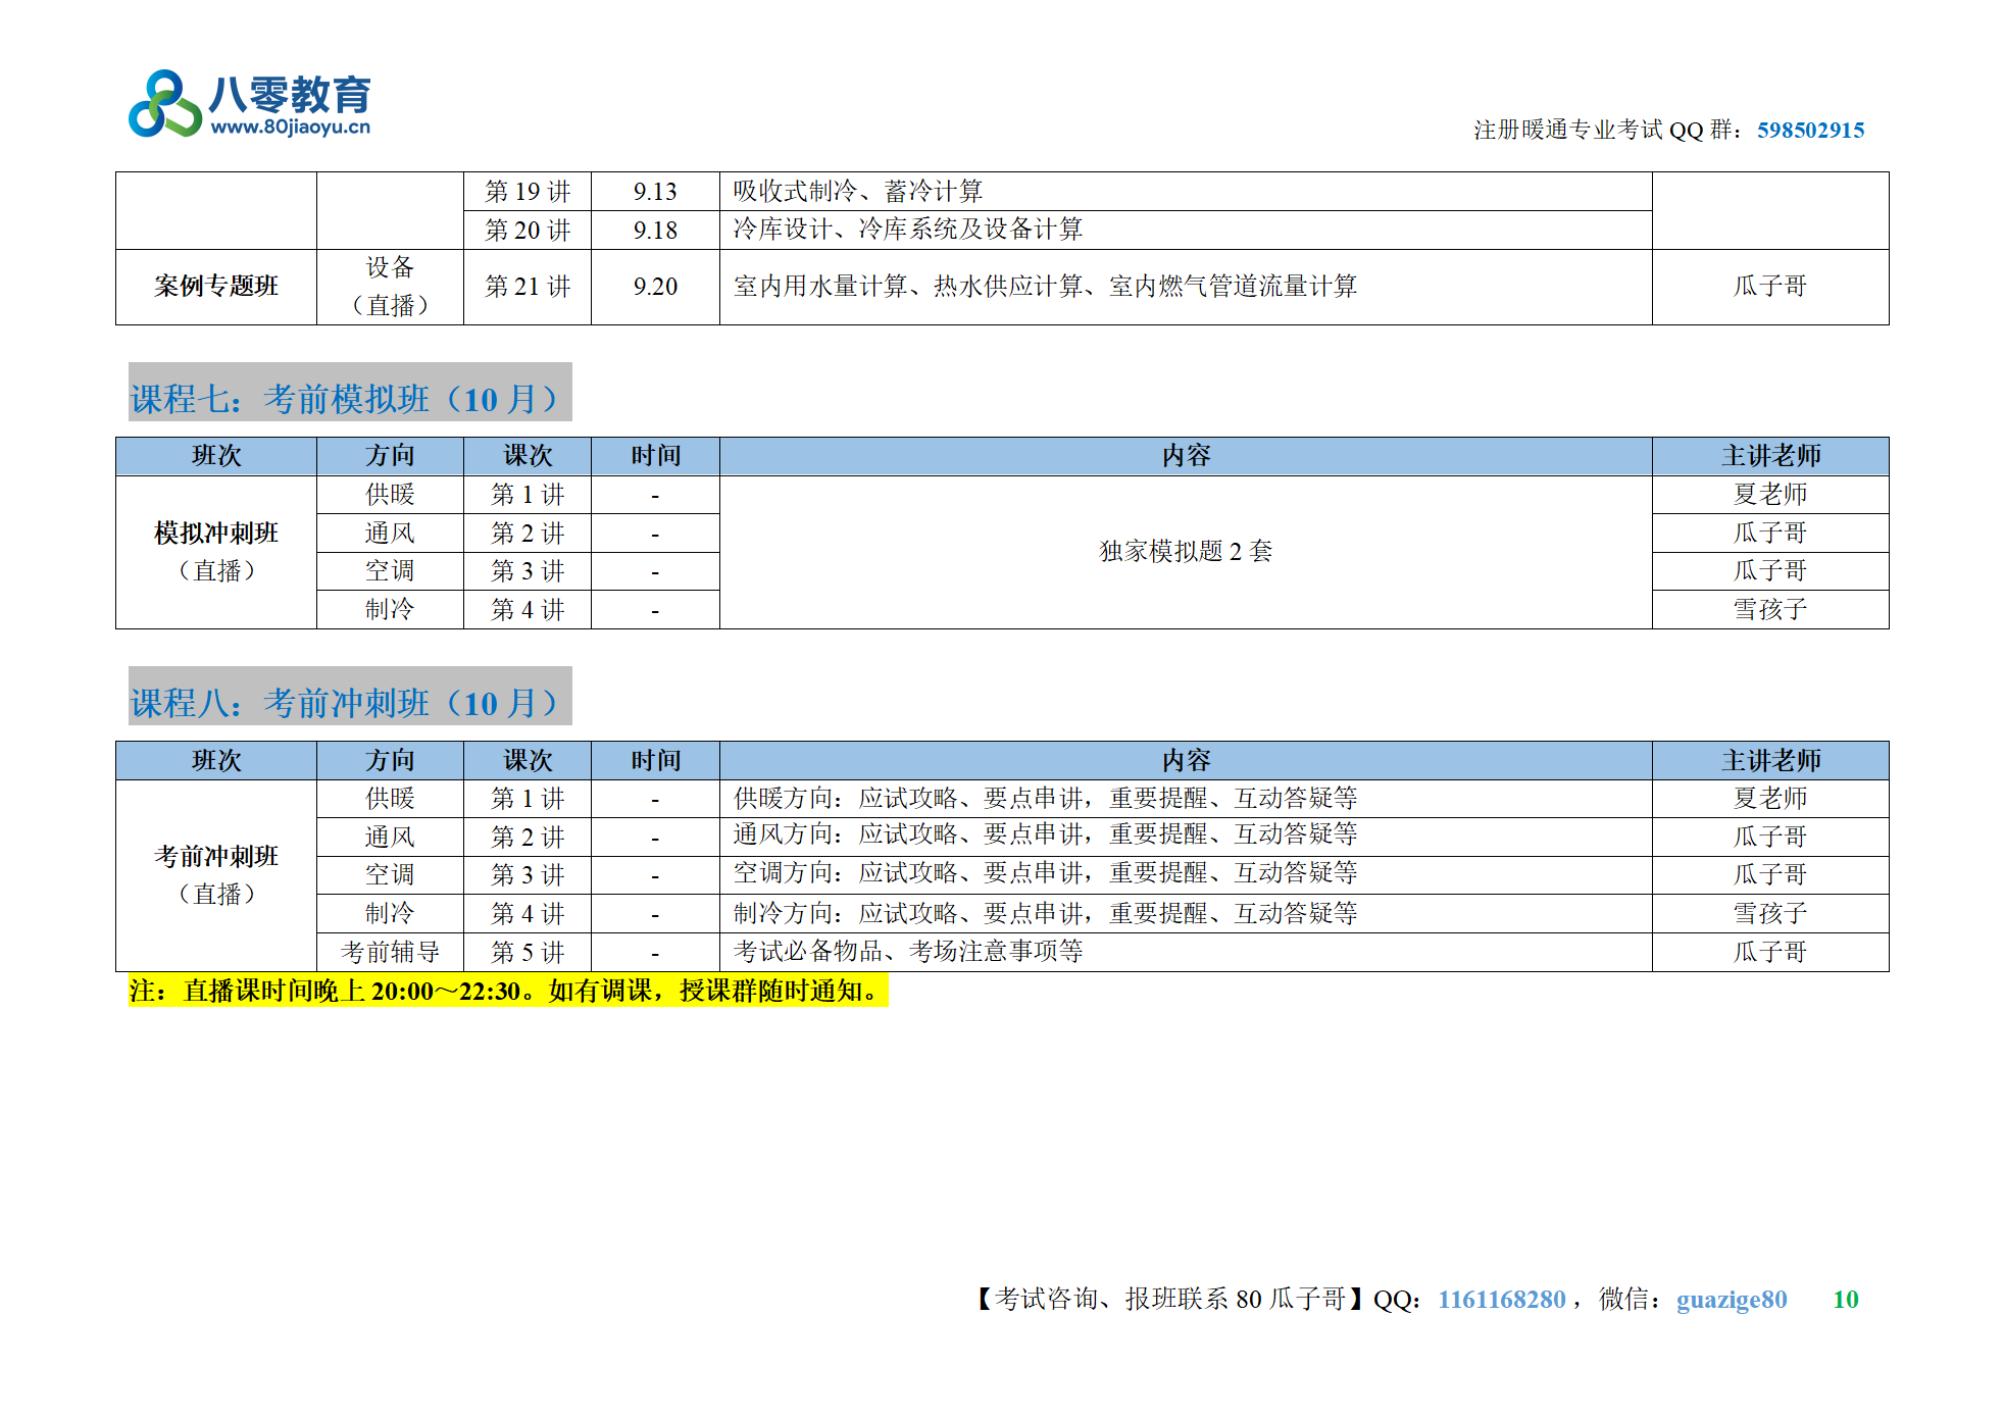Screen dimensions: 2004x1417
Task: Click QQ number 1161168280 in footer
Action: [1501, 1299]
